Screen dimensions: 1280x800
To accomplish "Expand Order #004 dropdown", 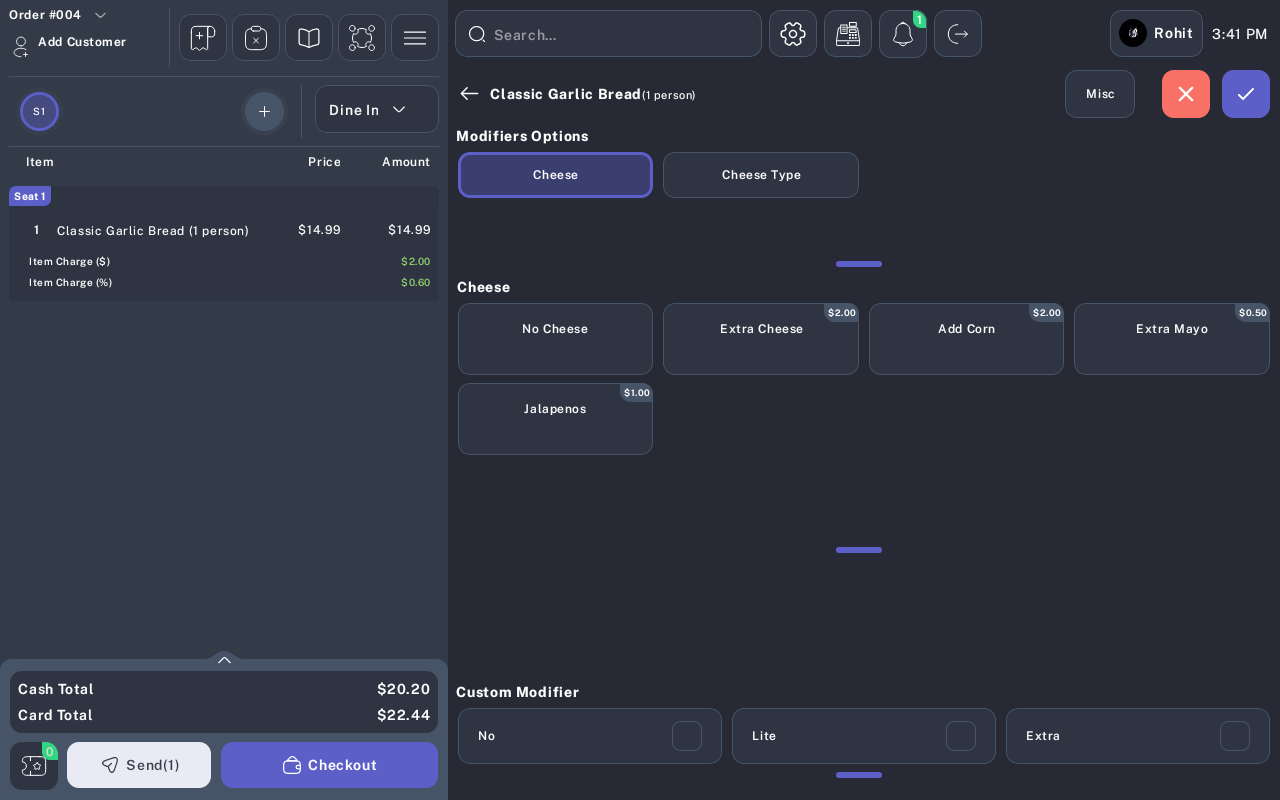I will 100,15.
